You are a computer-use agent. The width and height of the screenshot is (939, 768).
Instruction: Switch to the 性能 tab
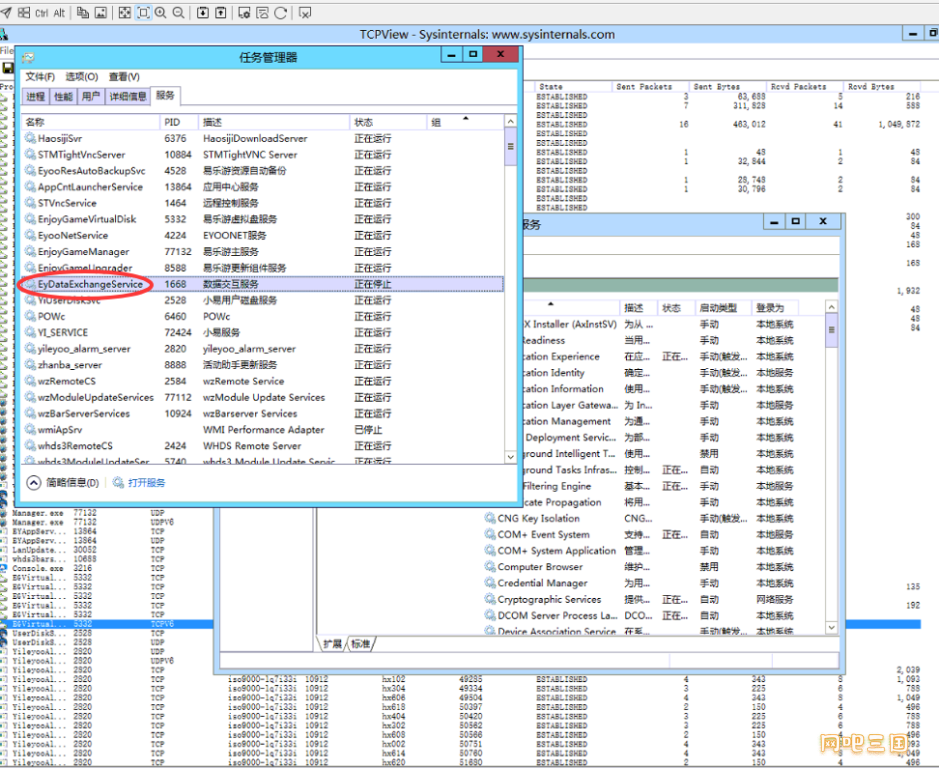(x=63, y=96)
